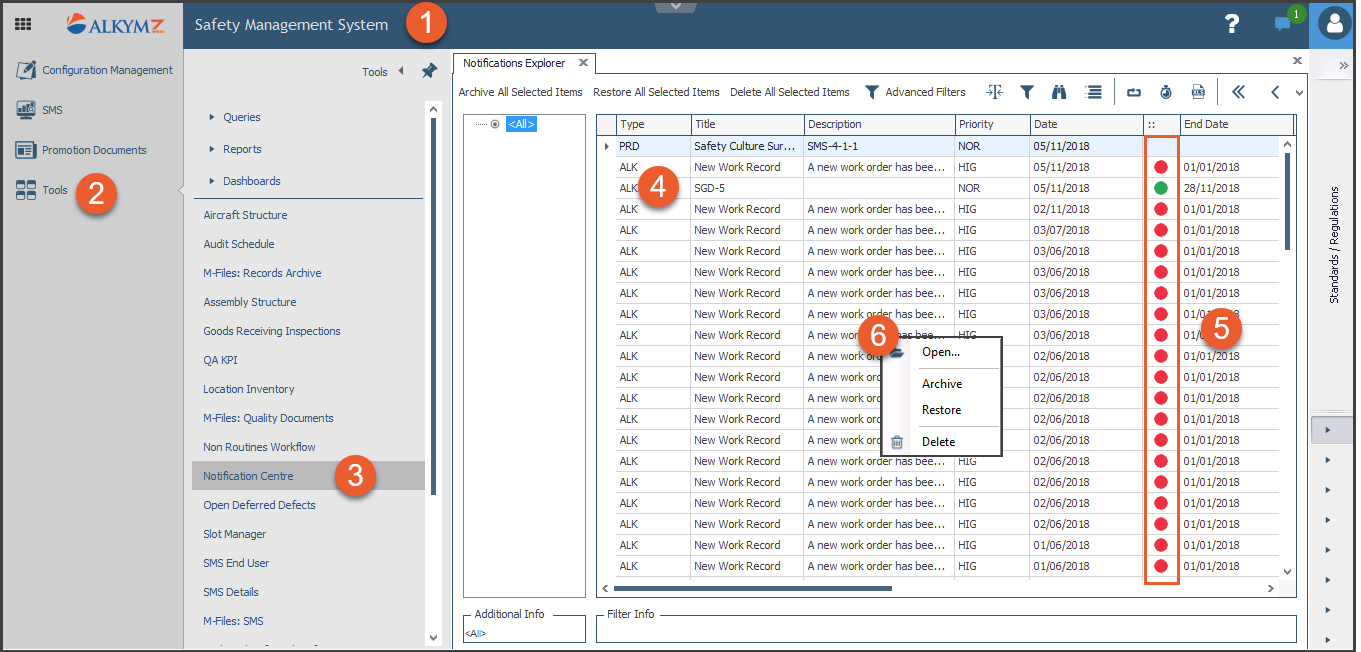The image size is (1361, 652).
Task: Expand the PRD row detail arrow
Action: click(x=606, y=146)
